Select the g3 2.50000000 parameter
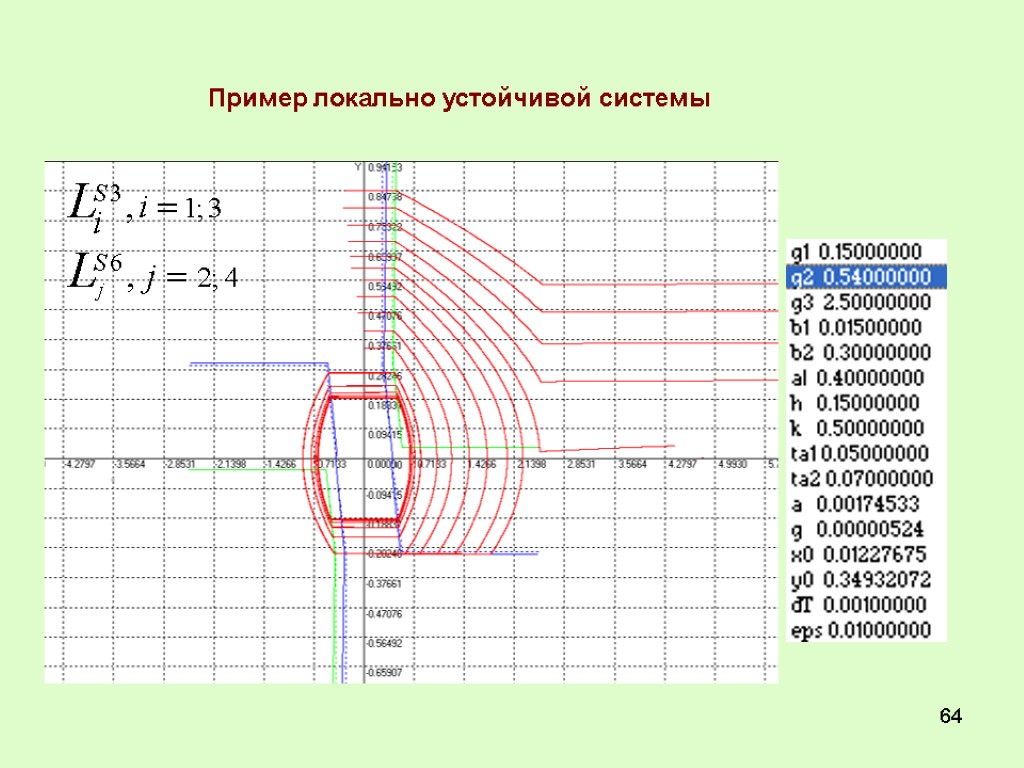Viewport: 1024px width, 768px height. (862, 301)
